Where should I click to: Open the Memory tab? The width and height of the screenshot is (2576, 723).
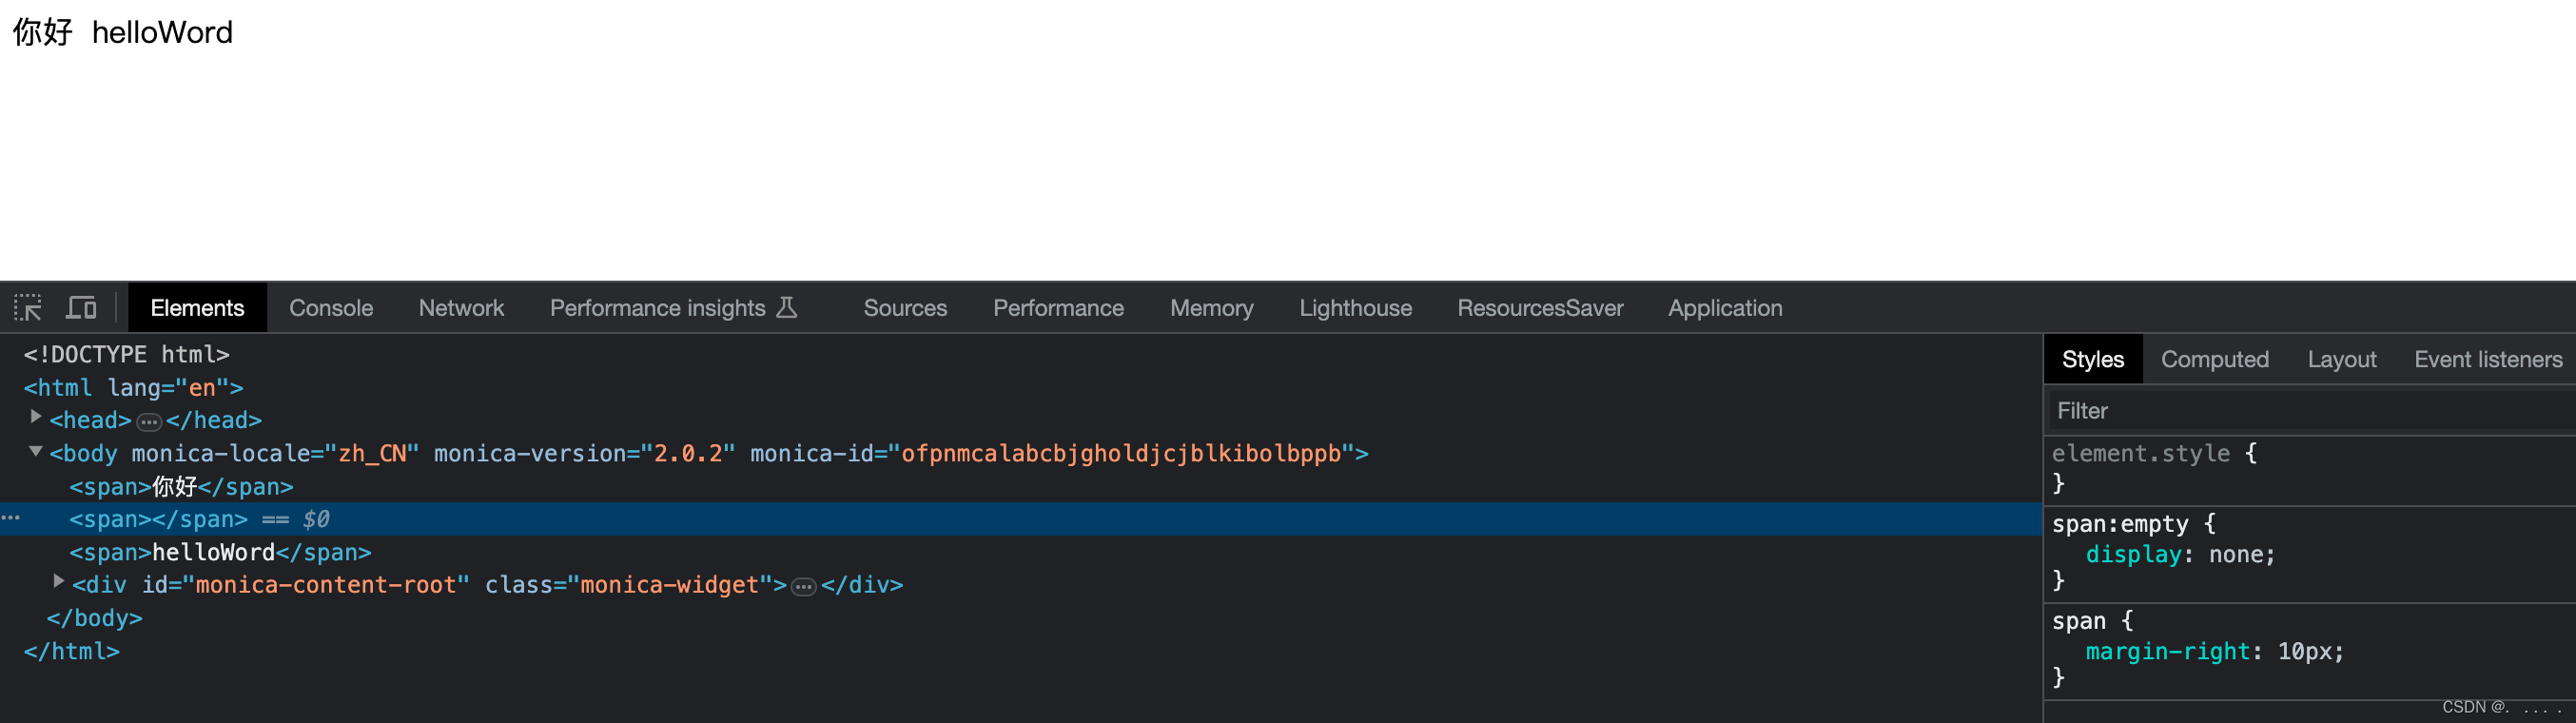click(x=1211, y=308)
